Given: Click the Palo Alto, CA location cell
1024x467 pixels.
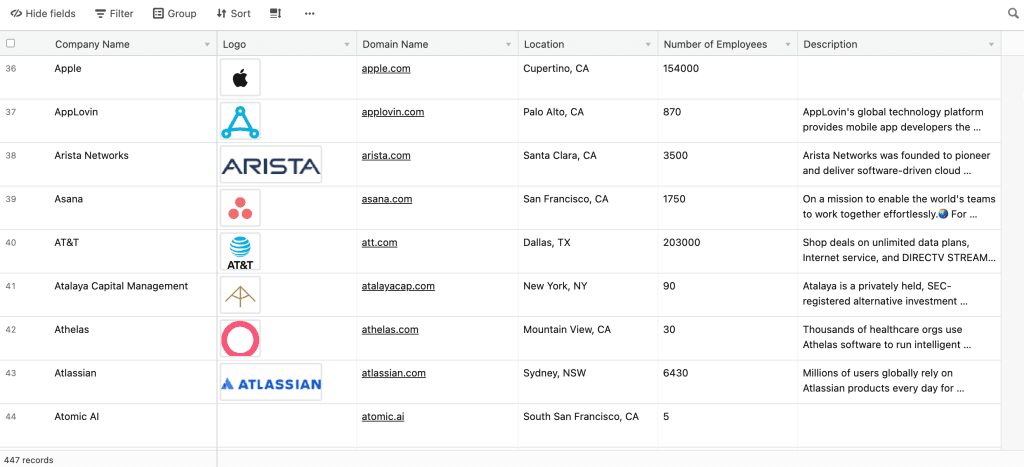Looking at the screenshot, I should pos(588,121).
